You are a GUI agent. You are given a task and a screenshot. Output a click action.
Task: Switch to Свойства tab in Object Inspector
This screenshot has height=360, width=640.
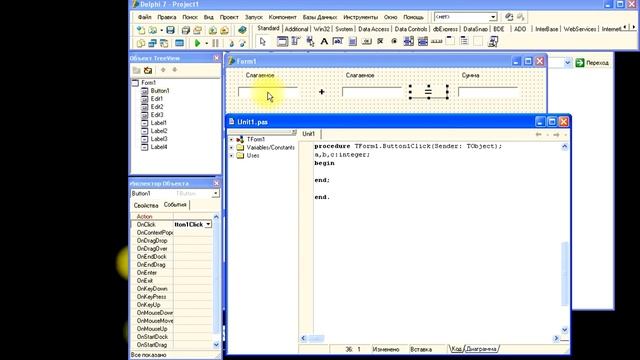click(x=146, y=205)
